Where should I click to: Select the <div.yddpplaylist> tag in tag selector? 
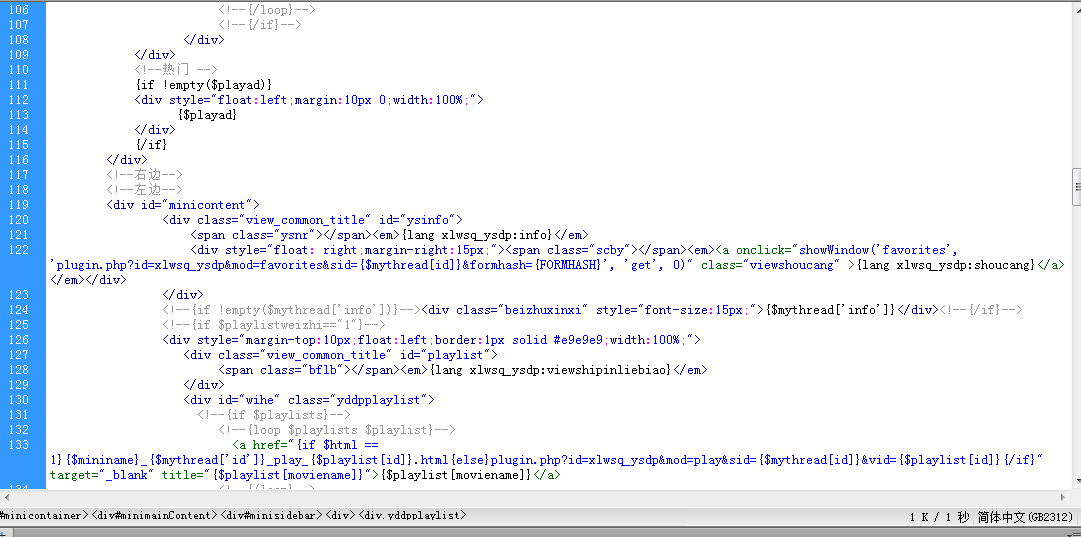412,515
